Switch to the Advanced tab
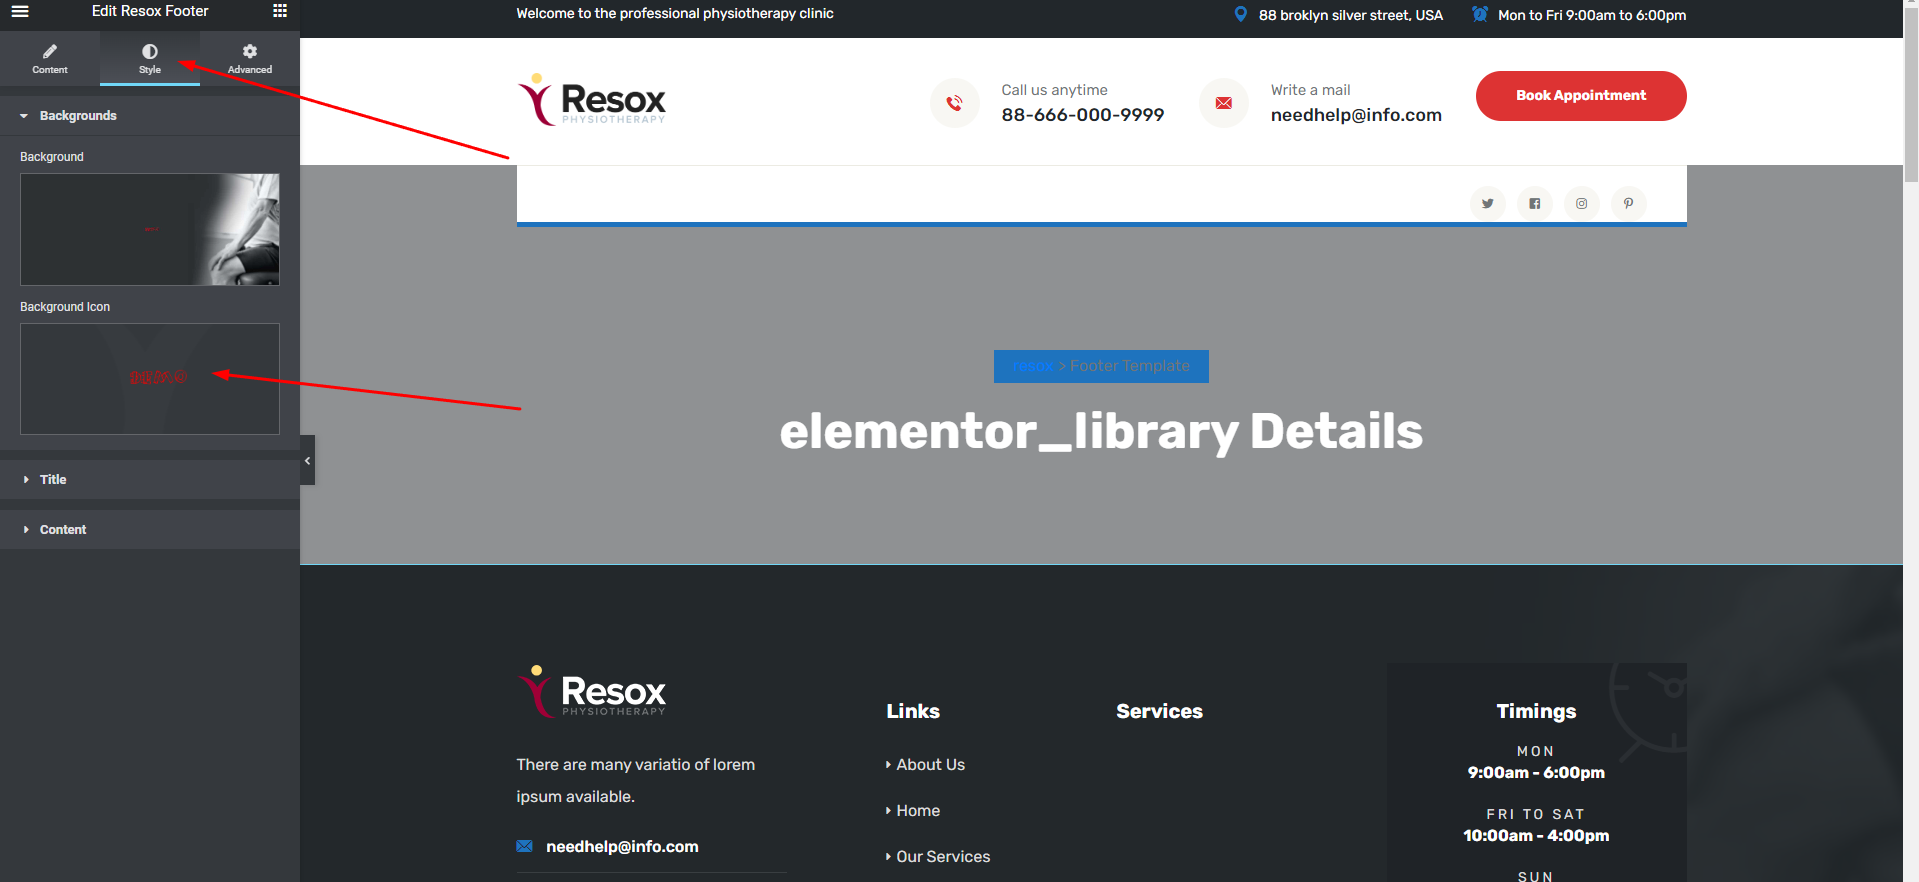The width and height of the screenshot is (1919, 882). (250, 59)
